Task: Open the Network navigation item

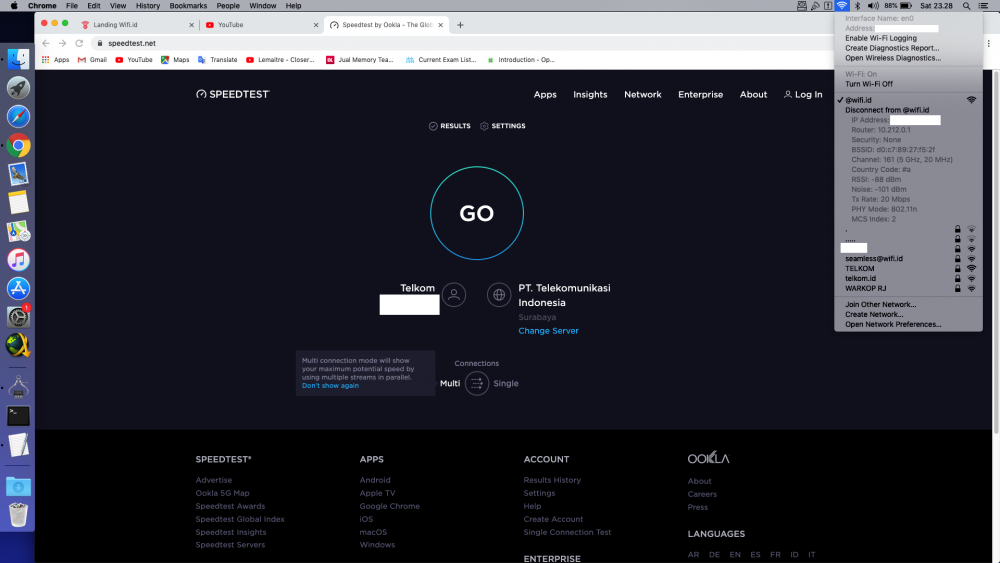Action: pos(642,94)
